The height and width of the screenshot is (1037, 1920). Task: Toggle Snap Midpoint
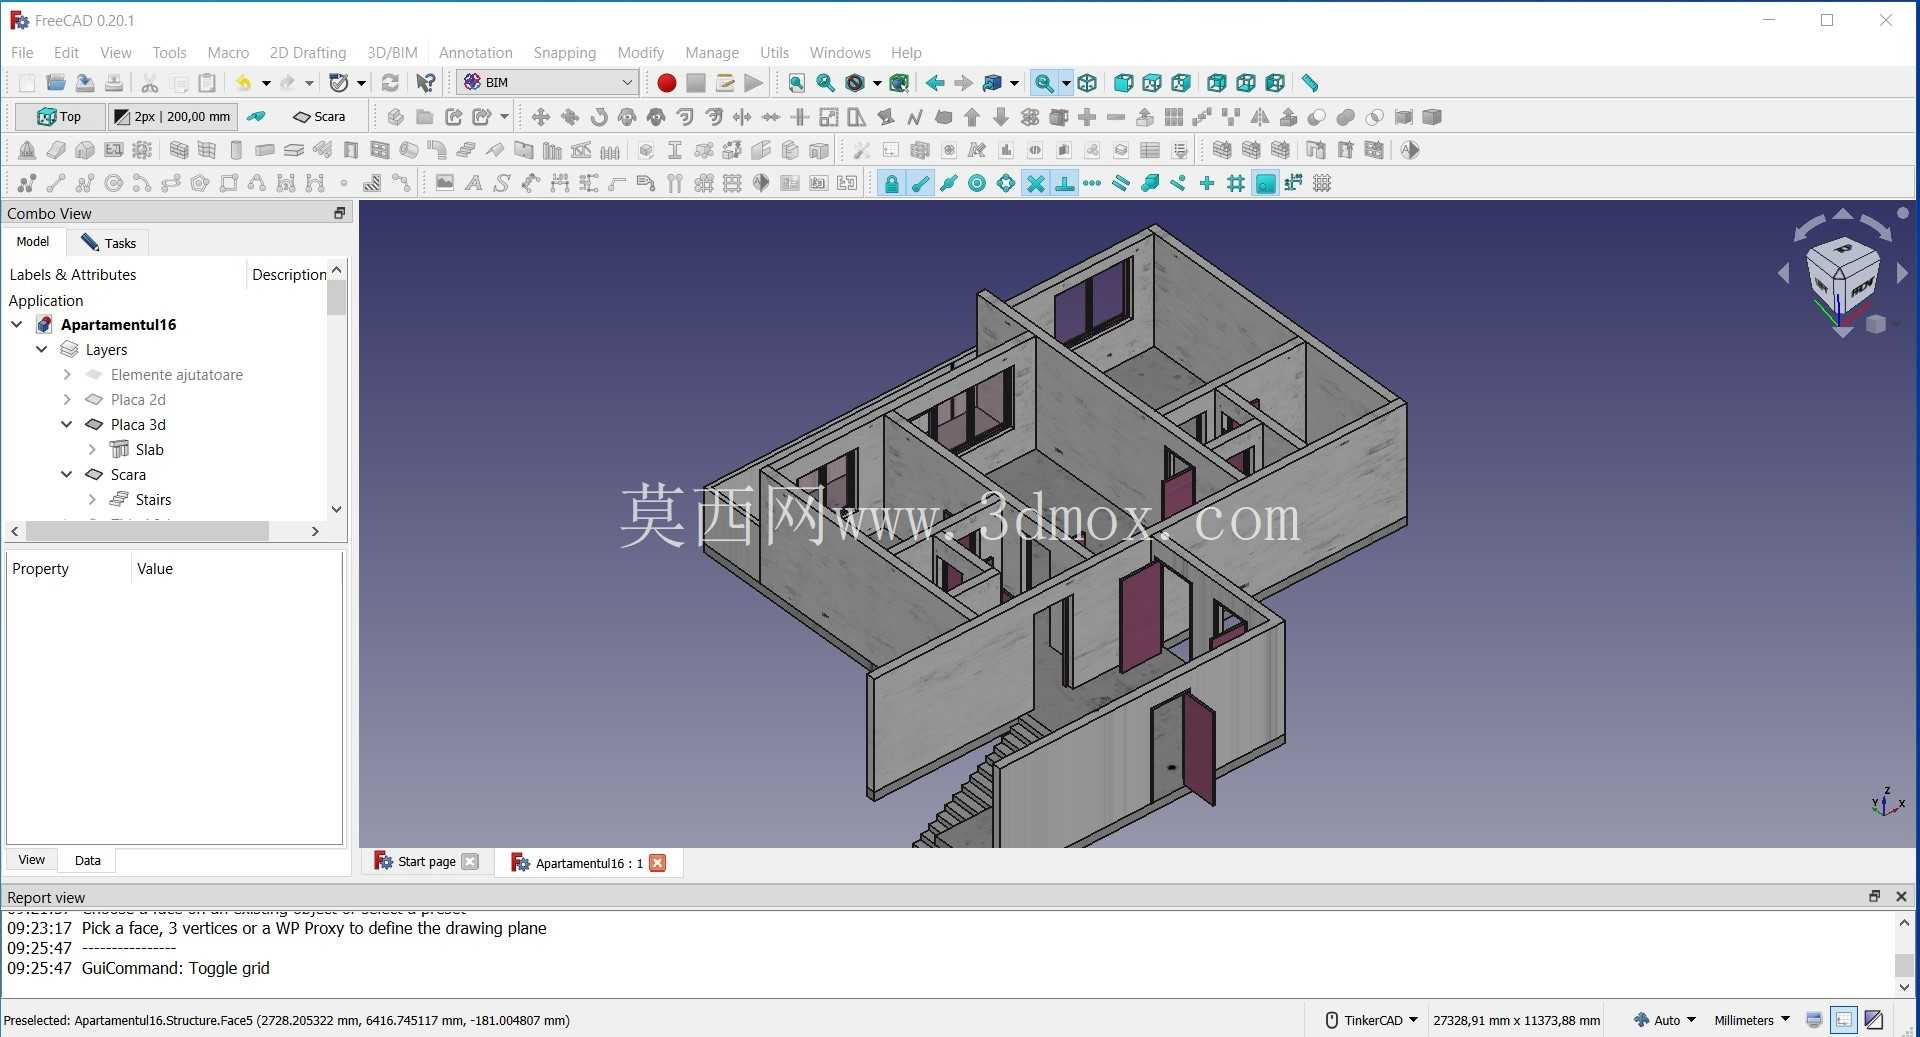click(949, 183)
